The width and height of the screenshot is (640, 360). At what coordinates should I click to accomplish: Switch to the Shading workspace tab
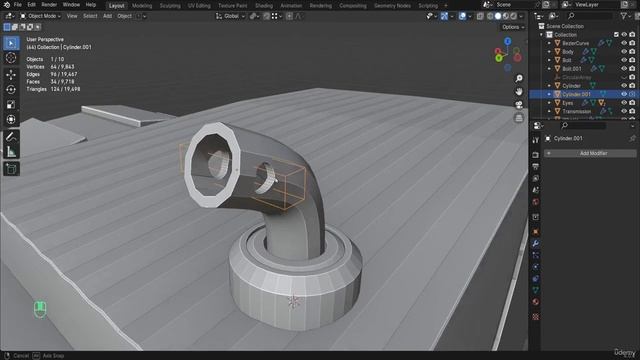click(x=264, y=6)
